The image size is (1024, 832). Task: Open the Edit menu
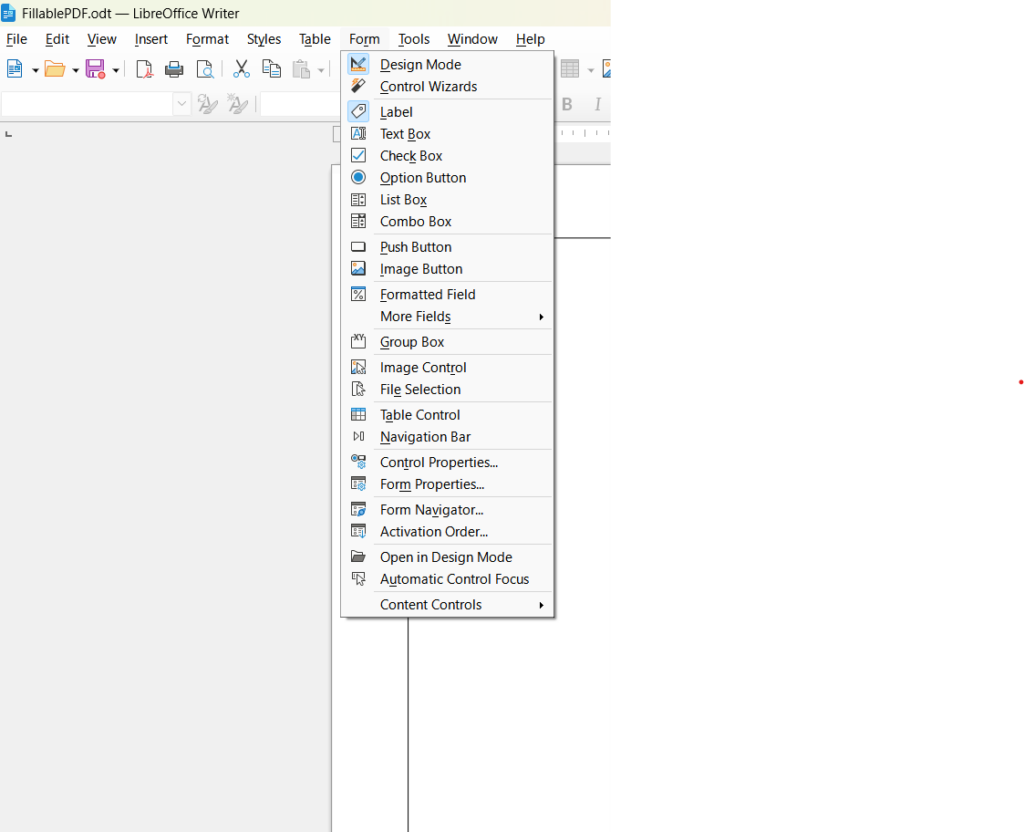[x=57, y=39]
